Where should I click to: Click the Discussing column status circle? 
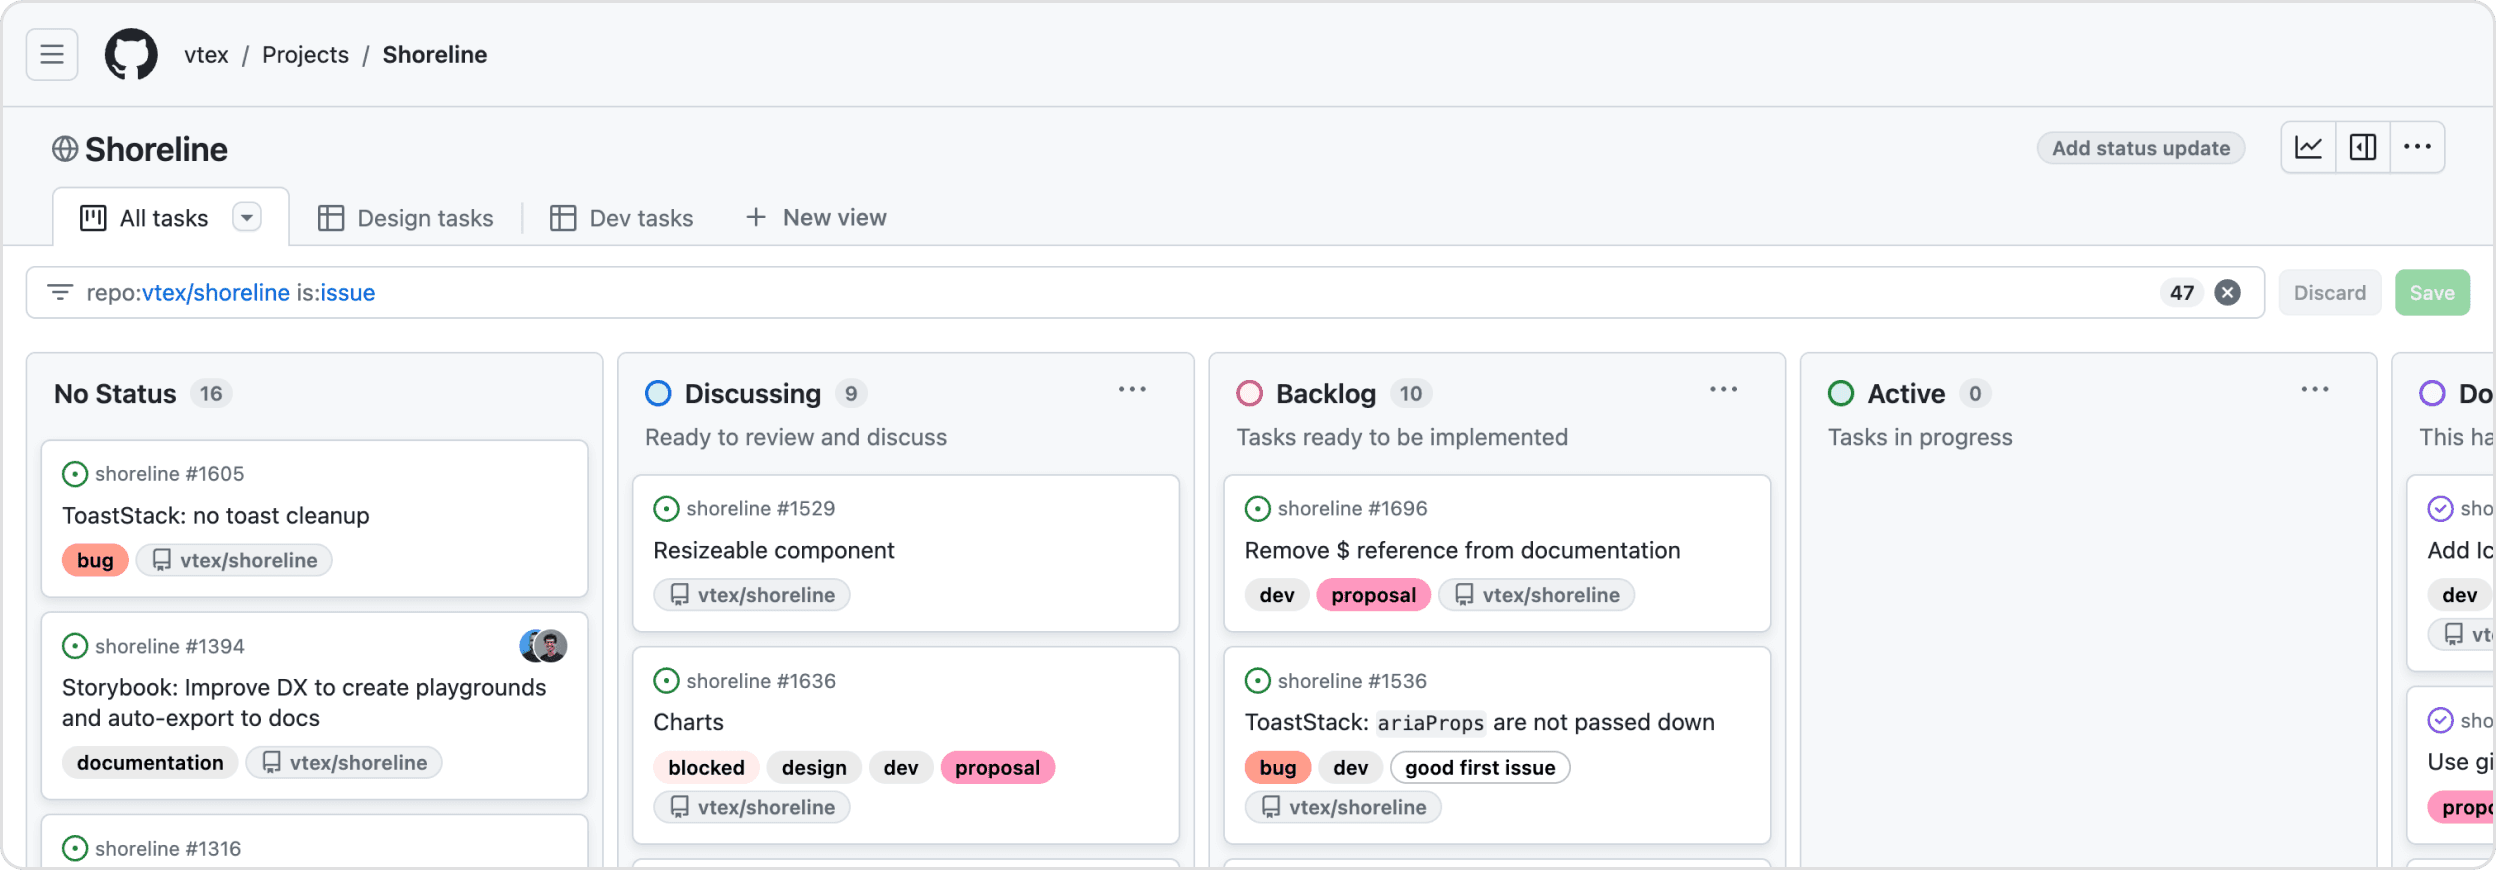point(658,393)
